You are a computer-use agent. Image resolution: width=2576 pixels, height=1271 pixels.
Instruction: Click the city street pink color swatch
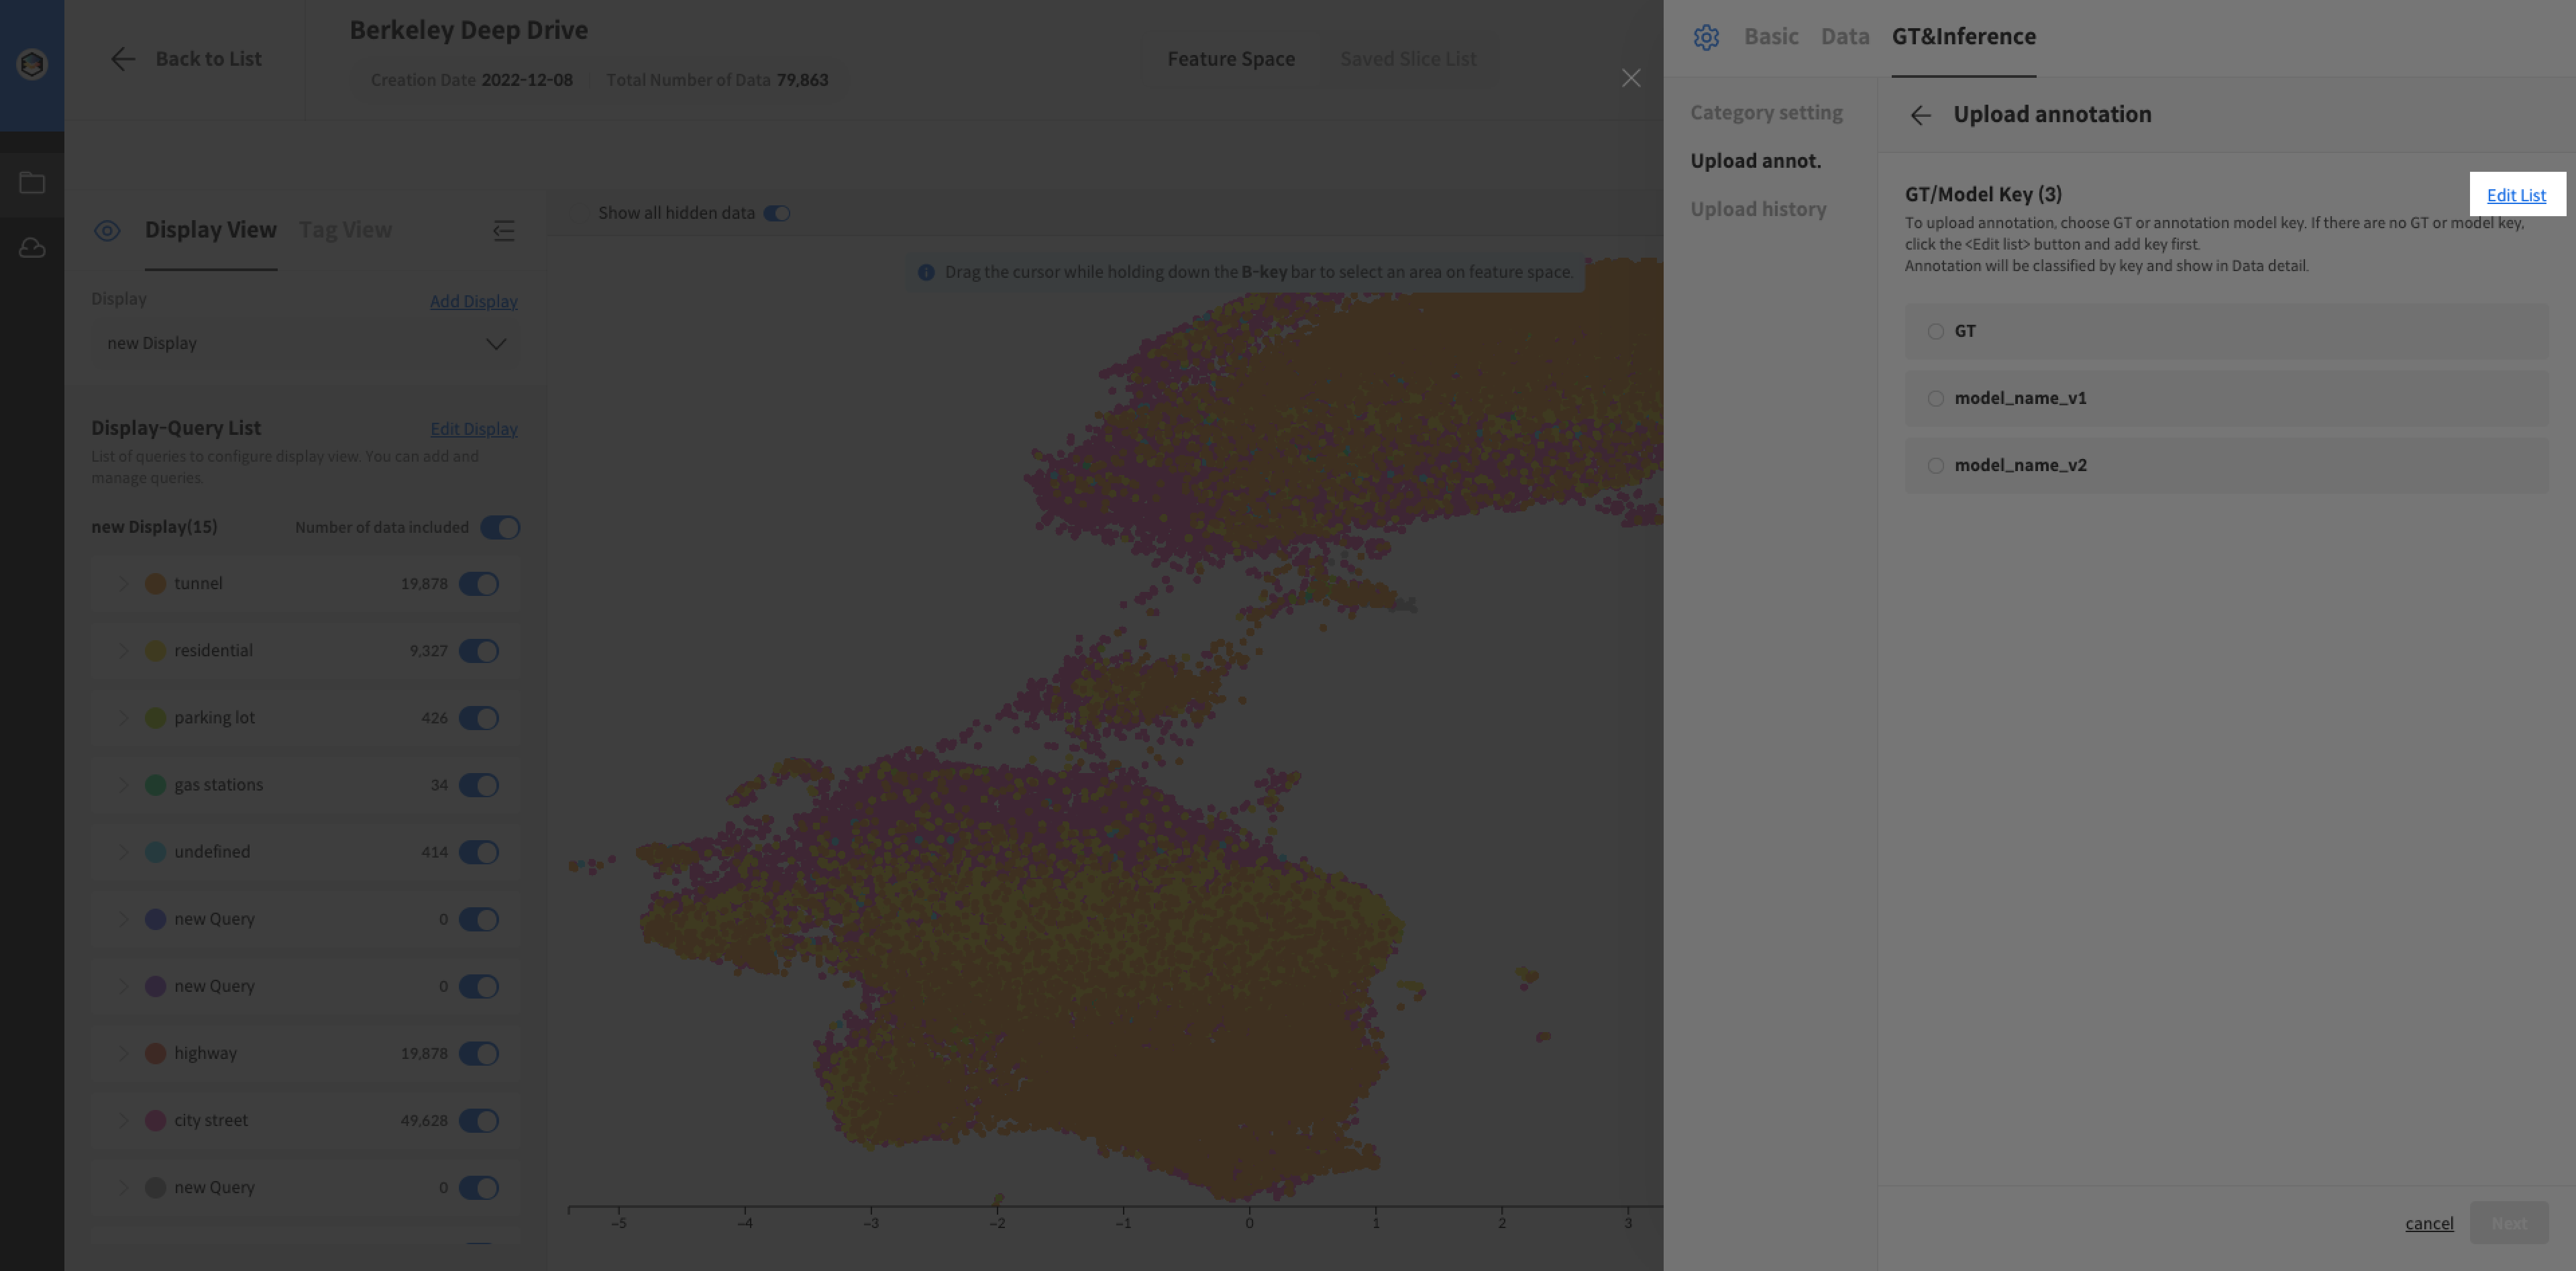tap(155, 1120)
